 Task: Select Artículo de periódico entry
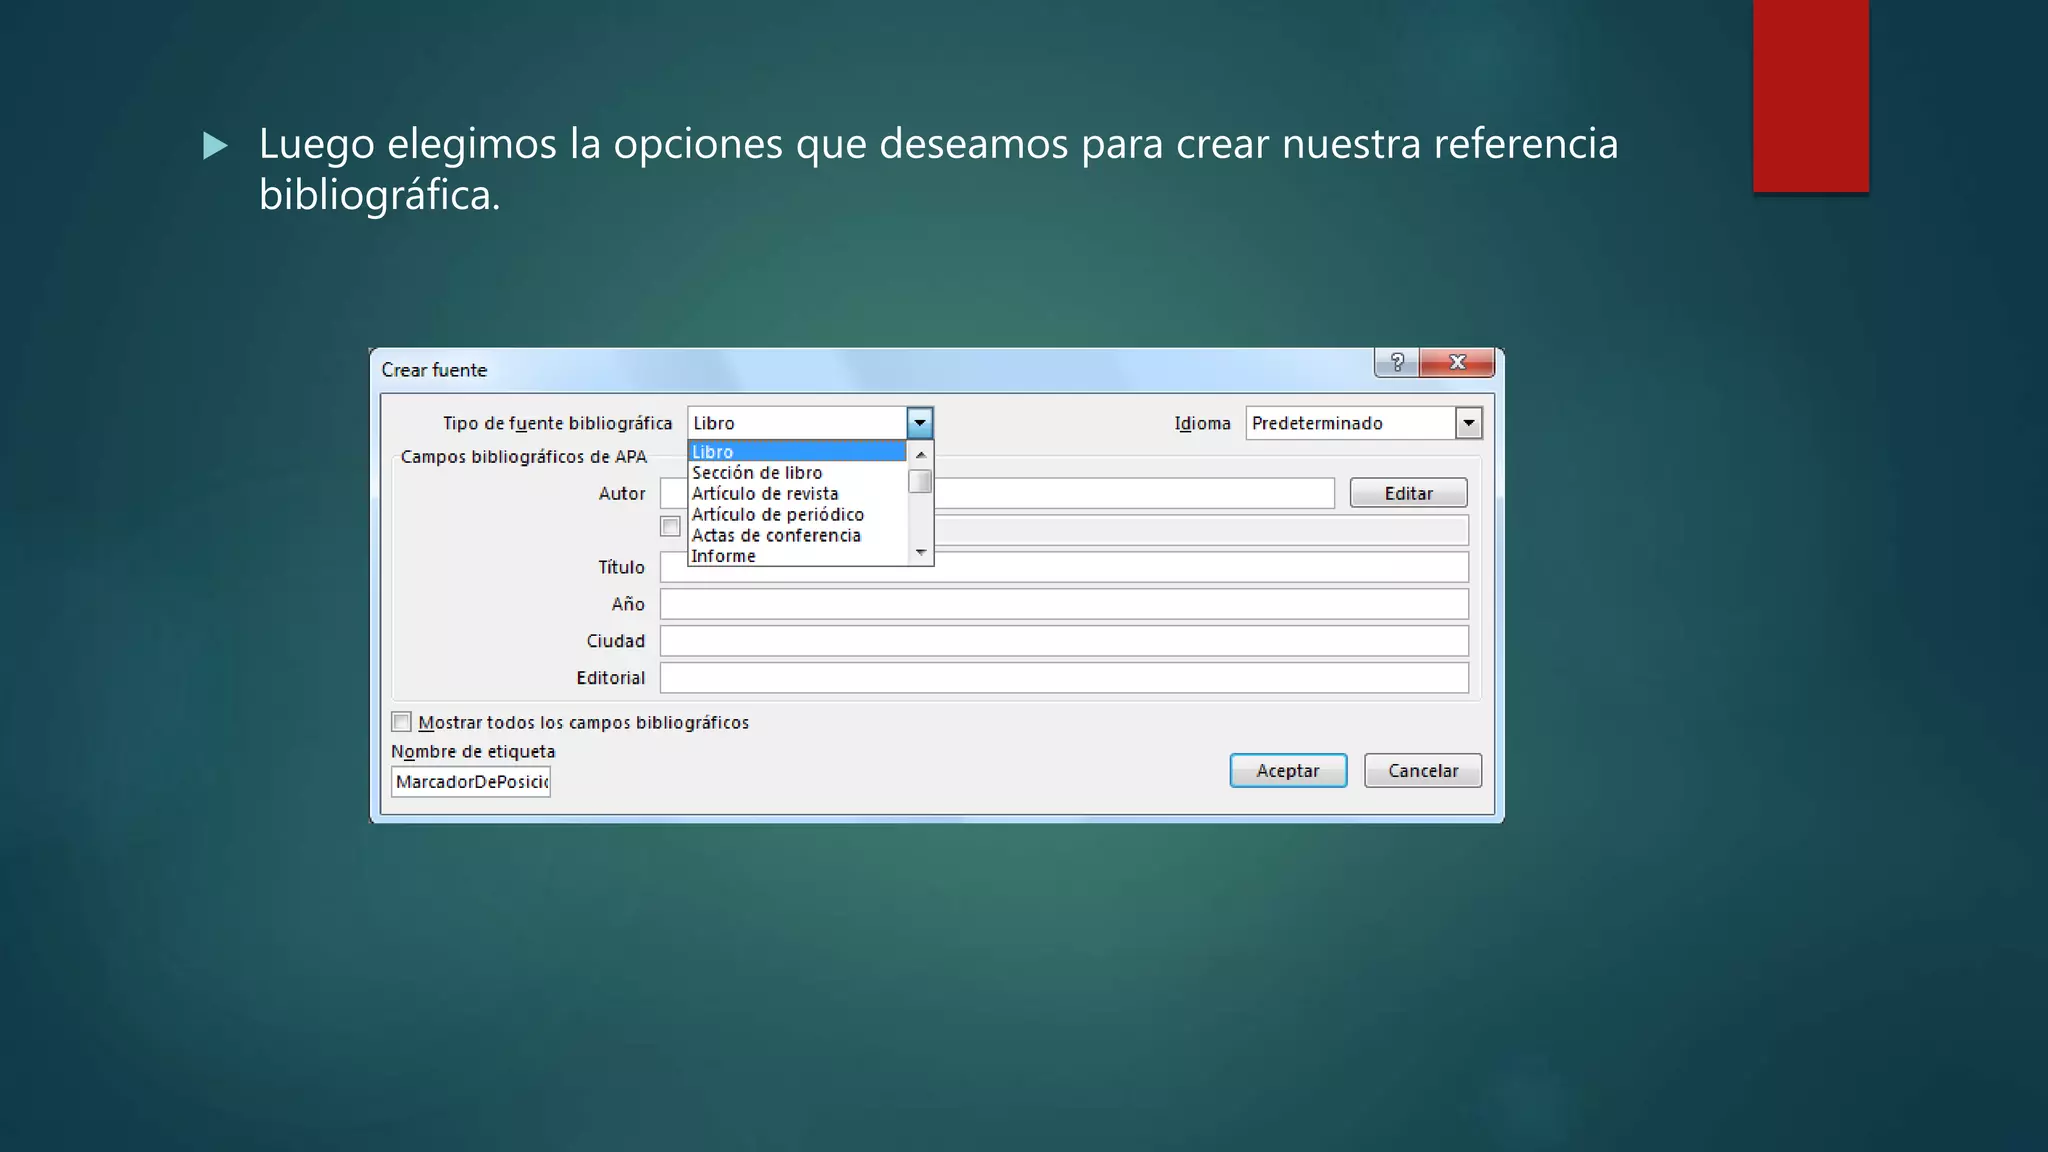(x=796, y=515)
